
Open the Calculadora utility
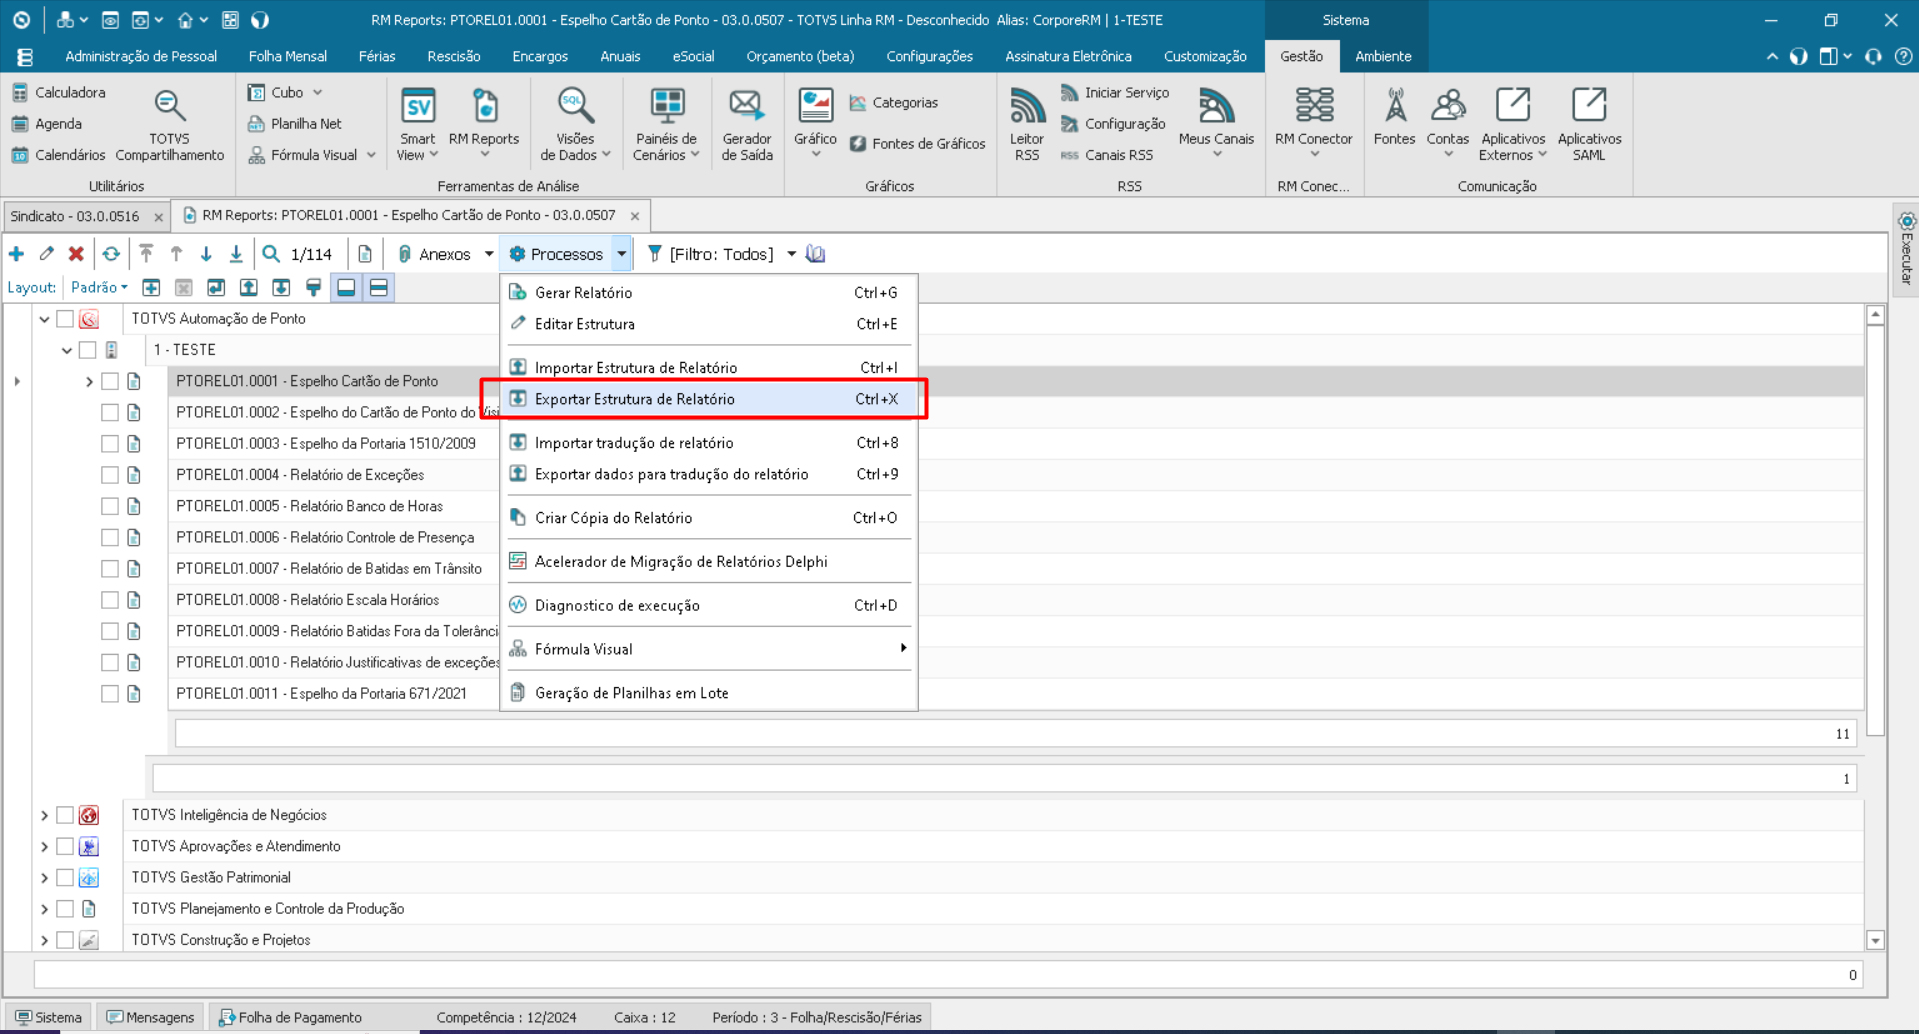(58, 92)
